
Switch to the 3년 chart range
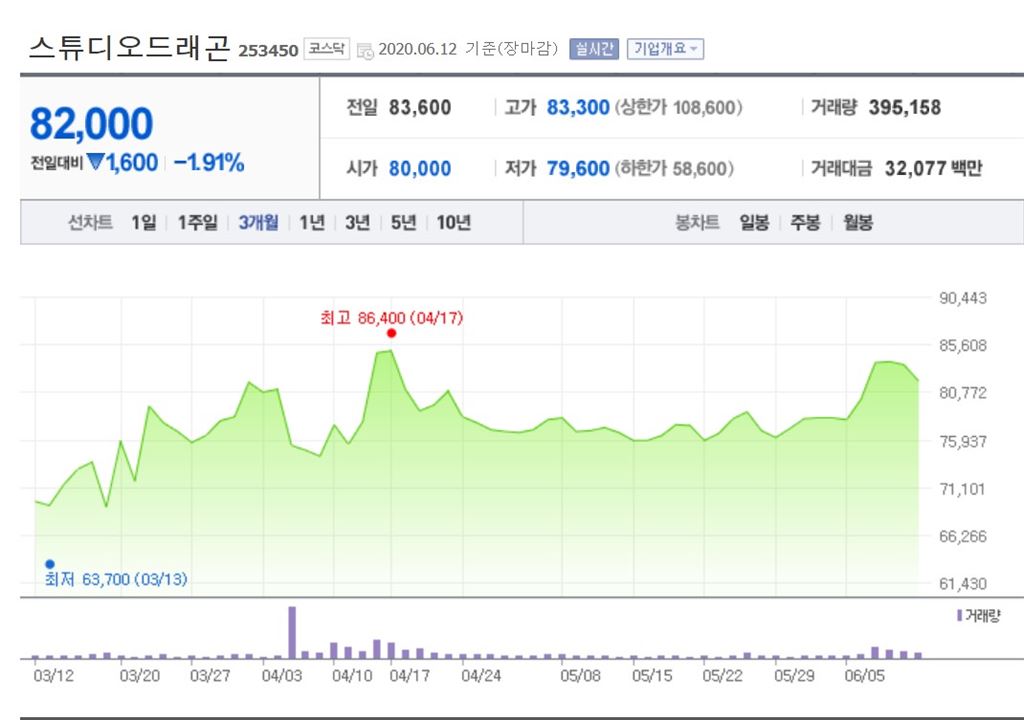pyautogui.click(x=357, y=222)
